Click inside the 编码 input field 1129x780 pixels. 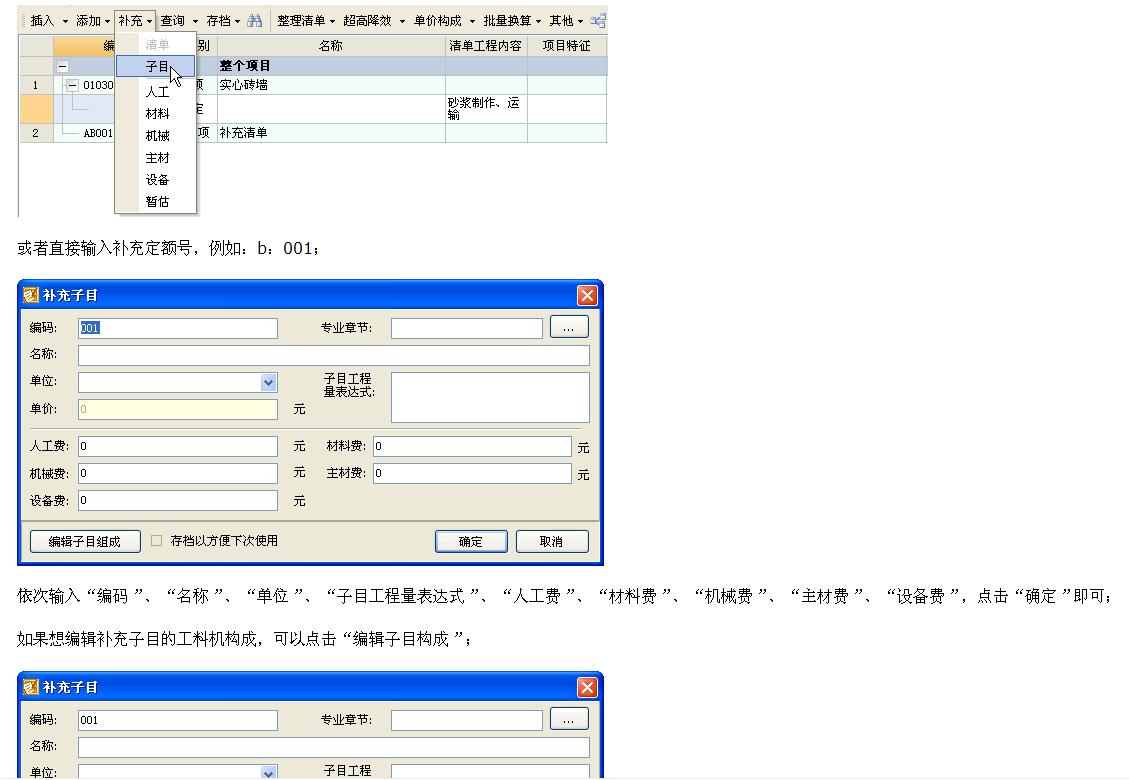click(x=177, y=328)
